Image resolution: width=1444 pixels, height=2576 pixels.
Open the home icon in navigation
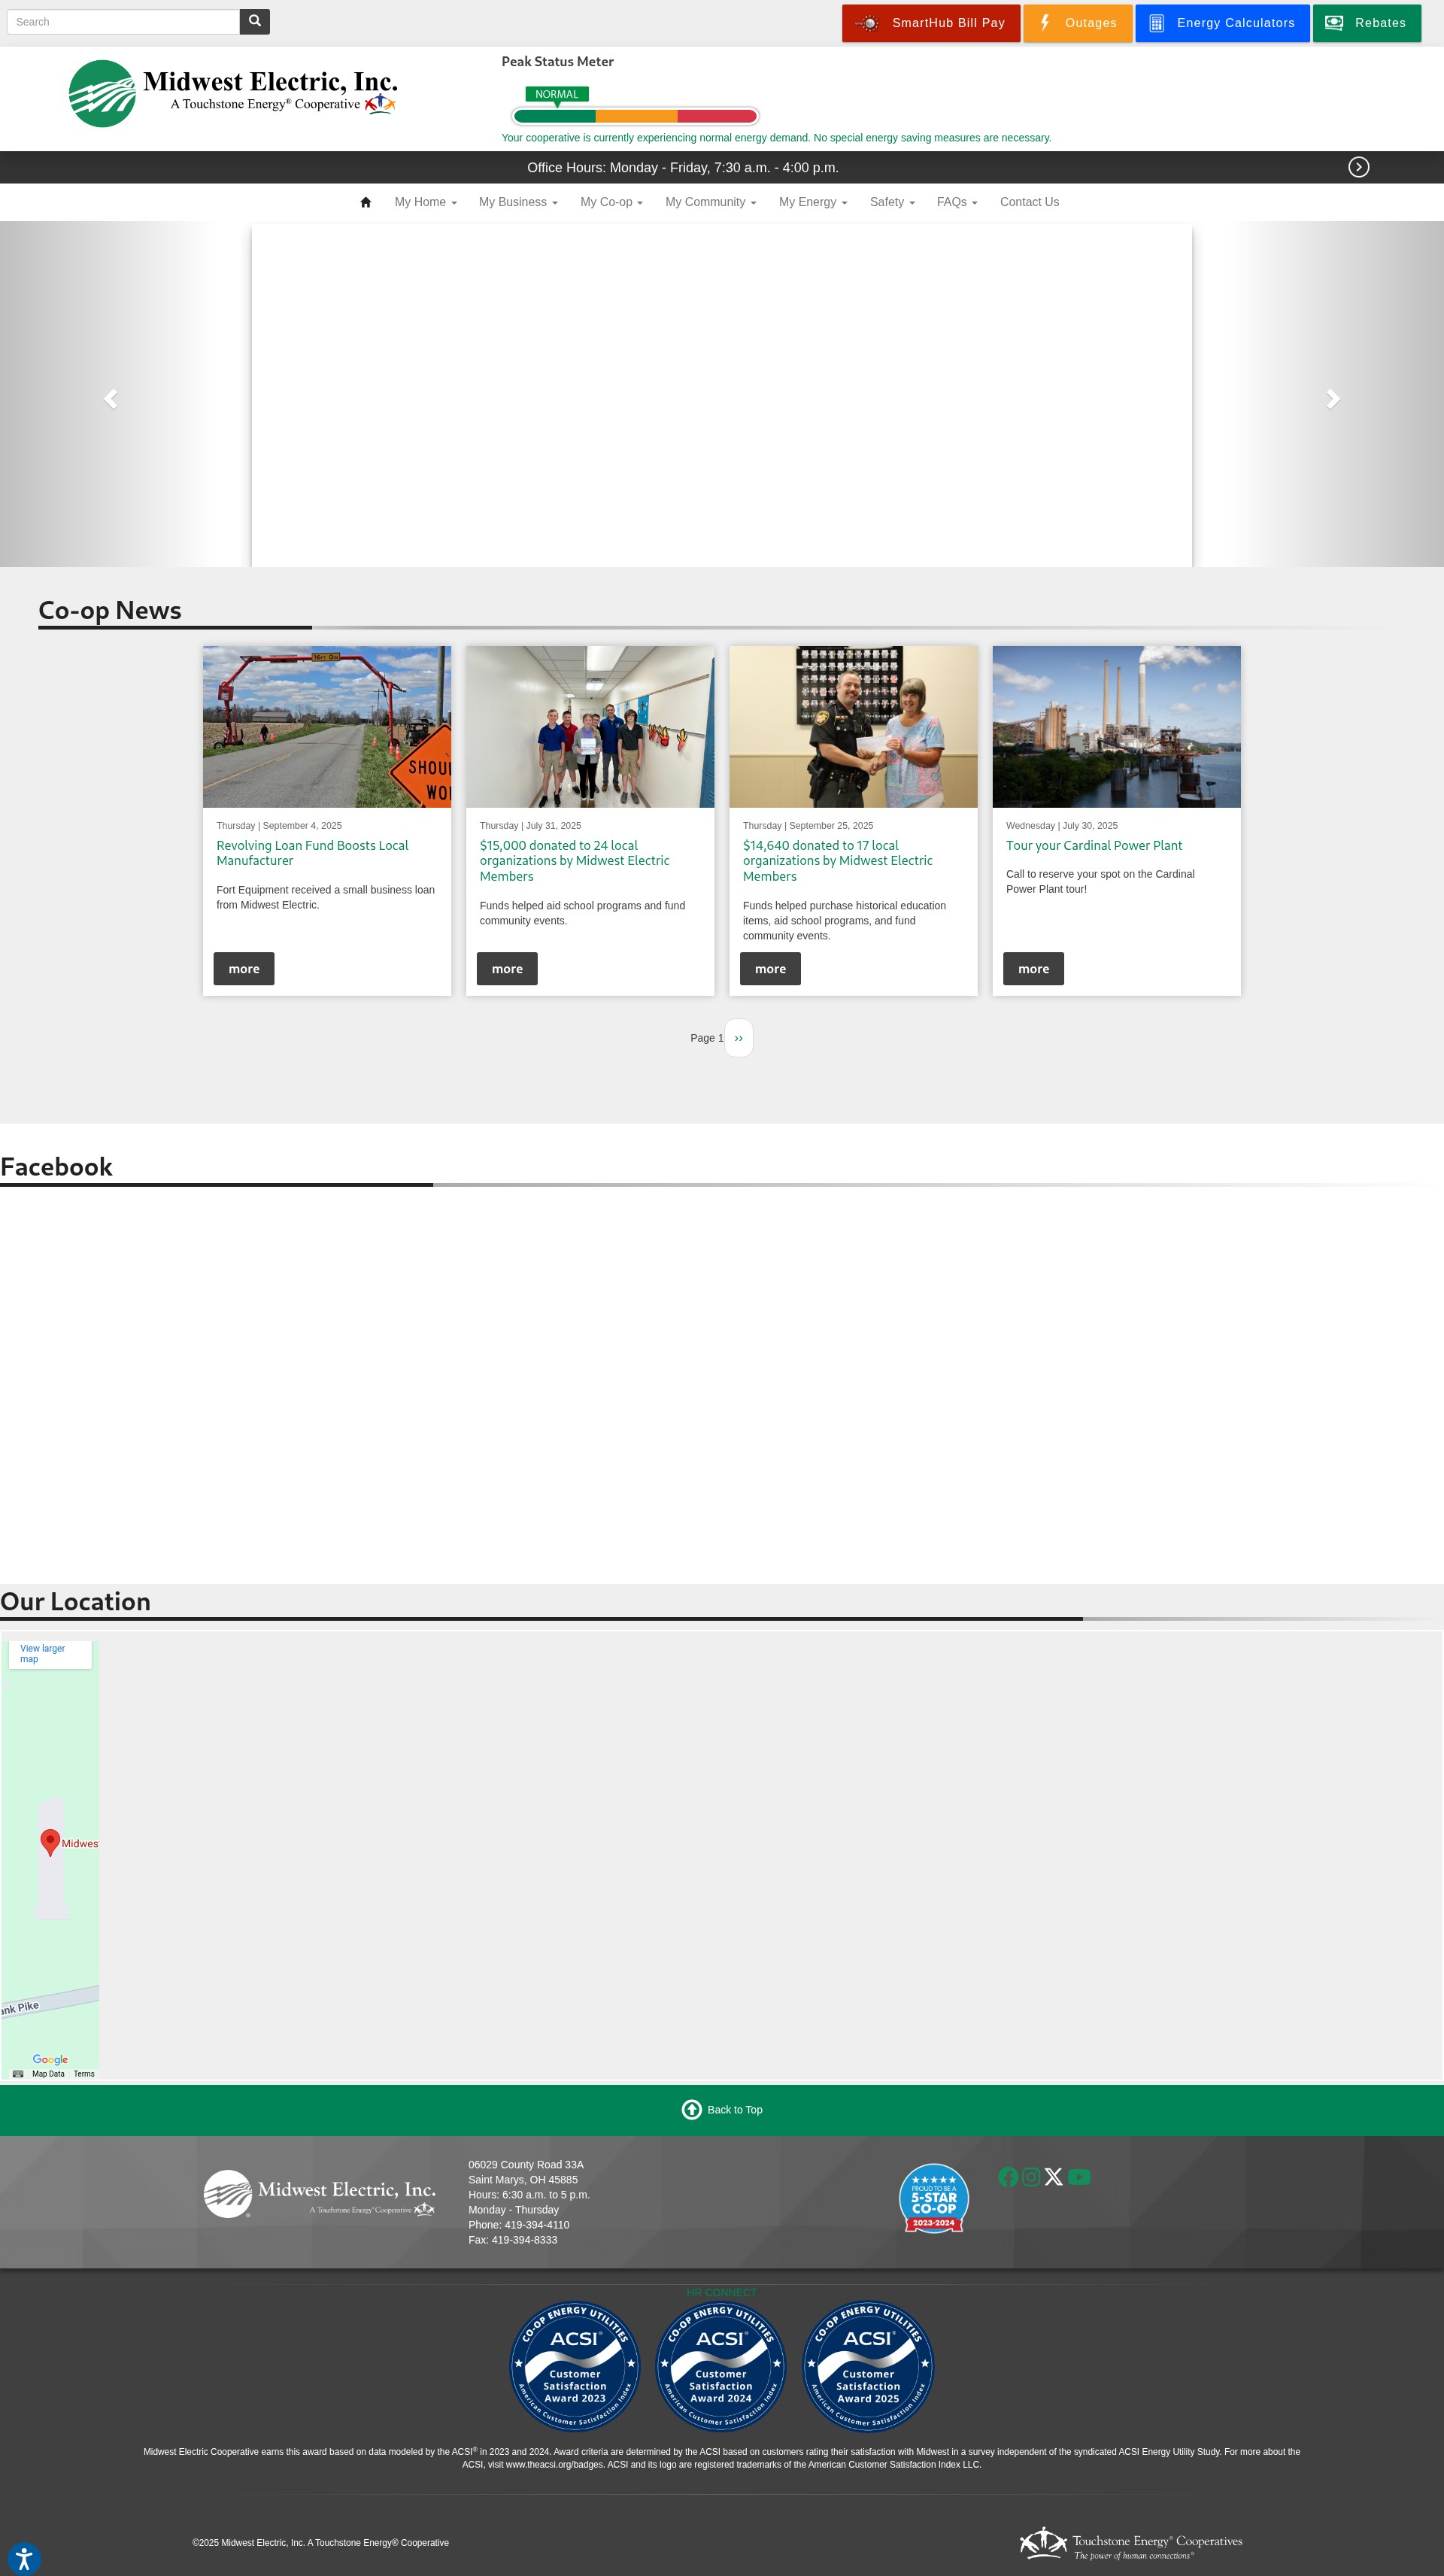[x=366, y=202]
